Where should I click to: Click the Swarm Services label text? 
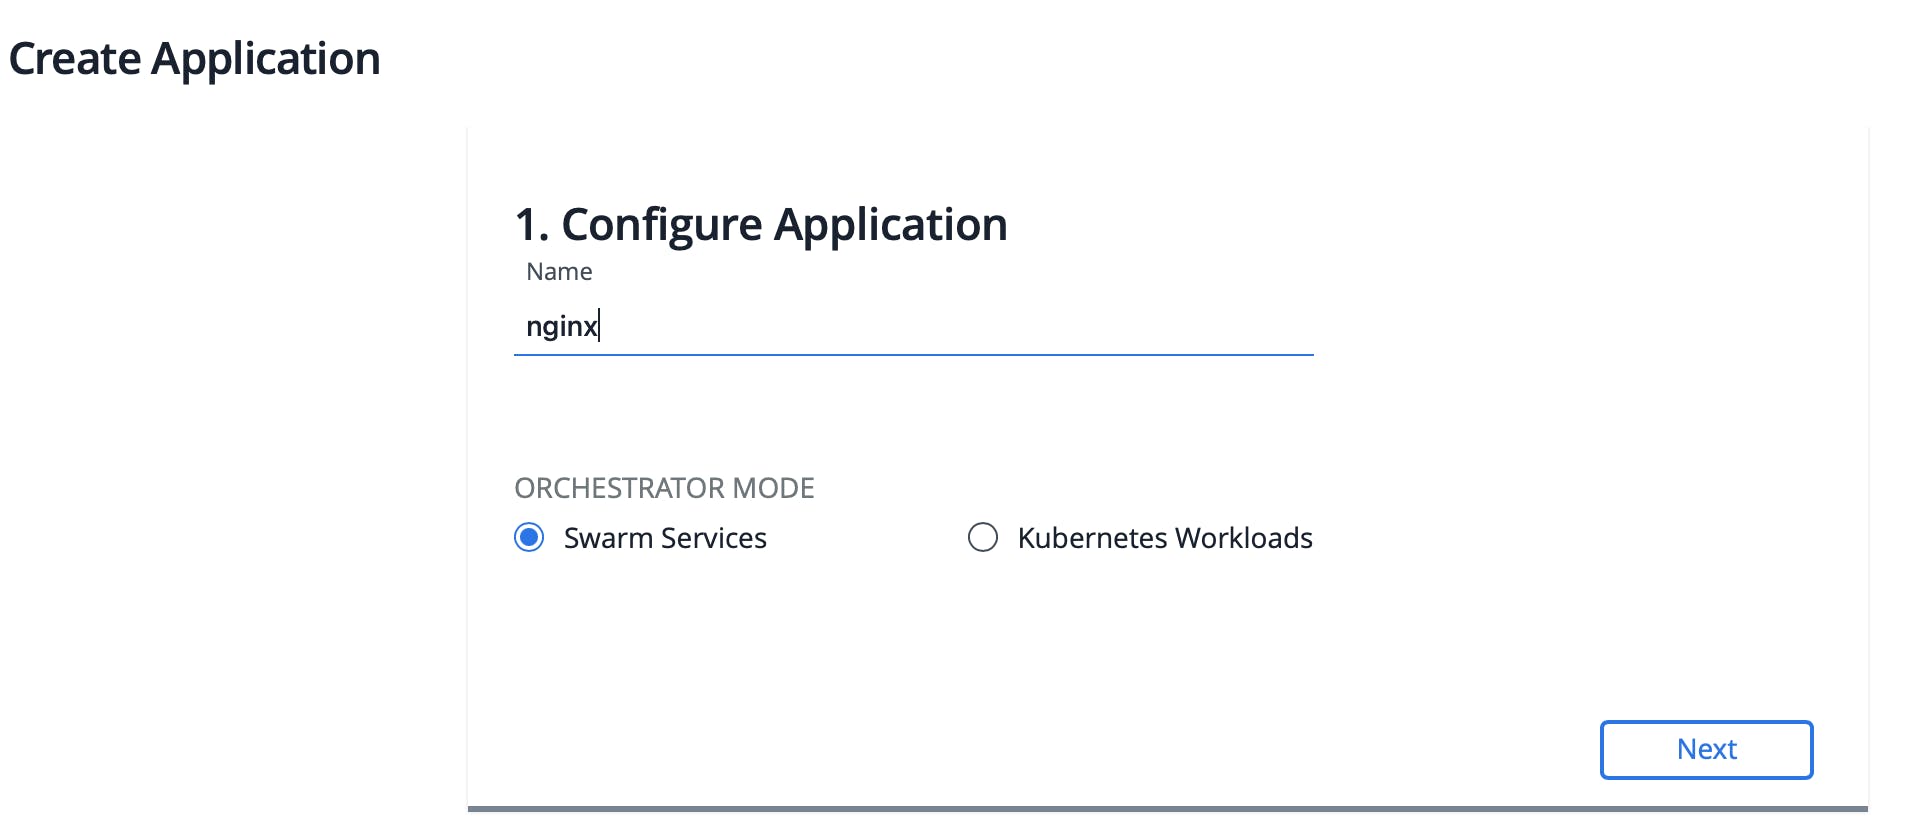[665, 538]
